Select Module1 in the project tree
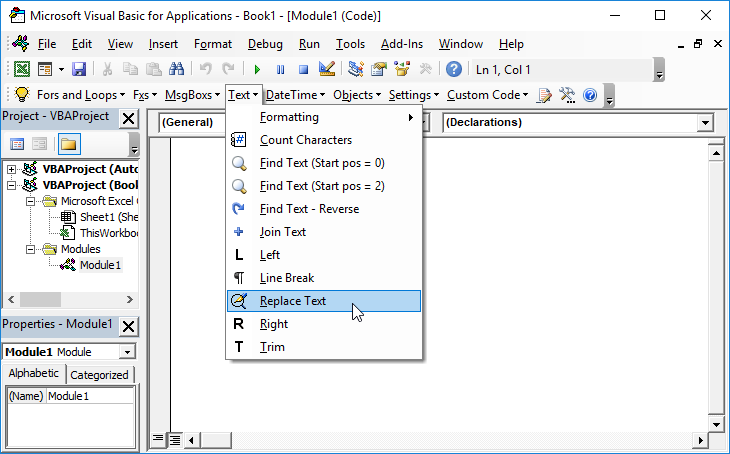 point(100,265)
